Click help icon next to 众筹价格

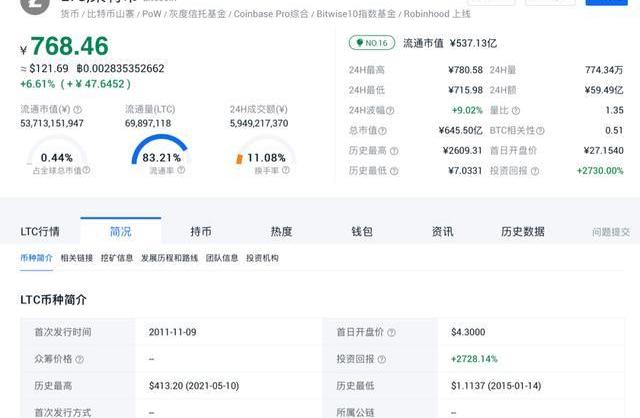pyautogui.click(x=80, y=359)
